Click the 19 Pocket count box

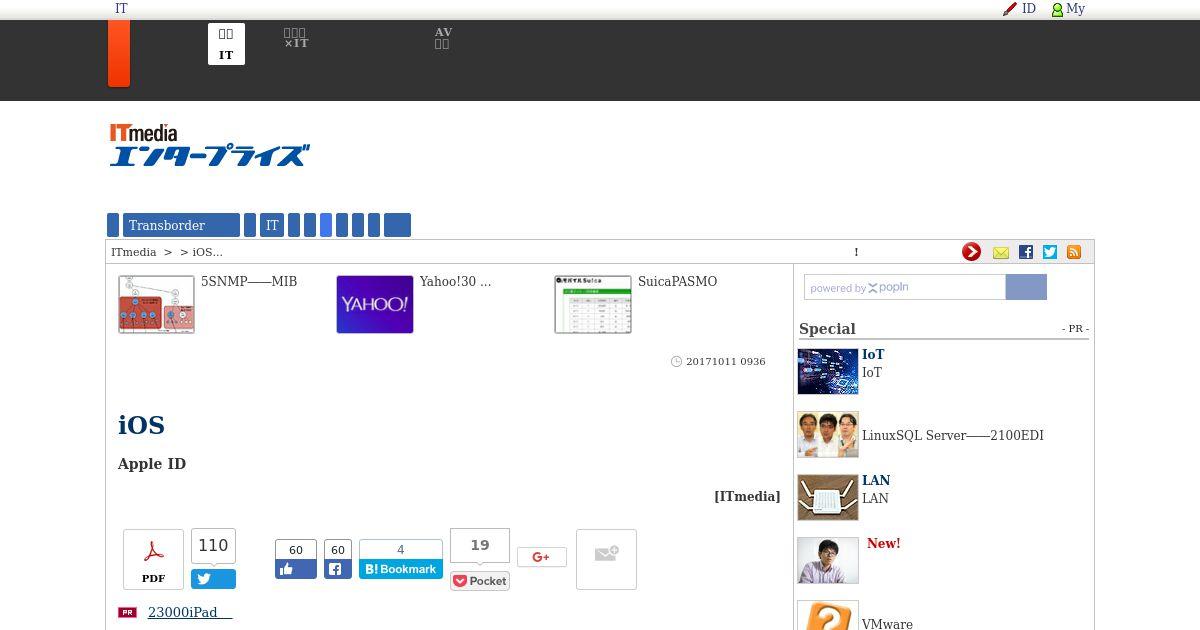(x=480, y=545)
